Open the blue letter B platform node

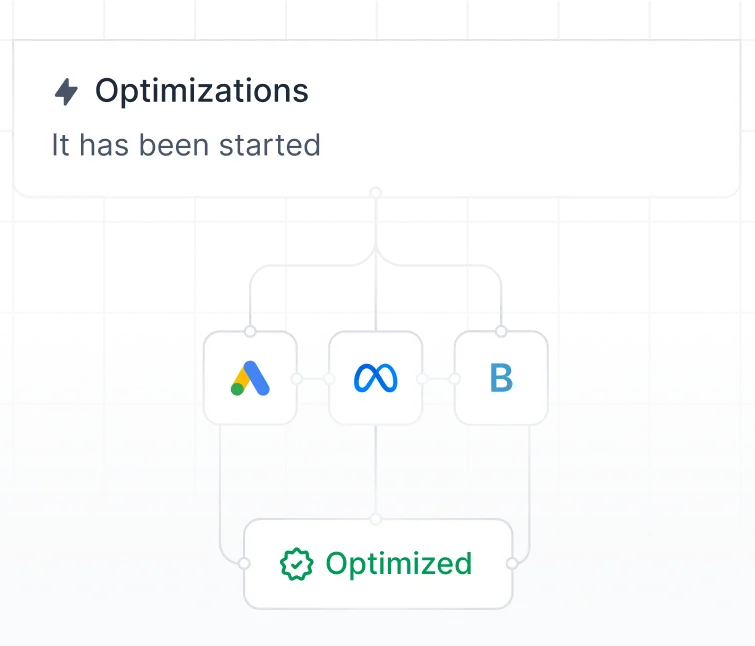pyautogui.click(x=501, y=378)
